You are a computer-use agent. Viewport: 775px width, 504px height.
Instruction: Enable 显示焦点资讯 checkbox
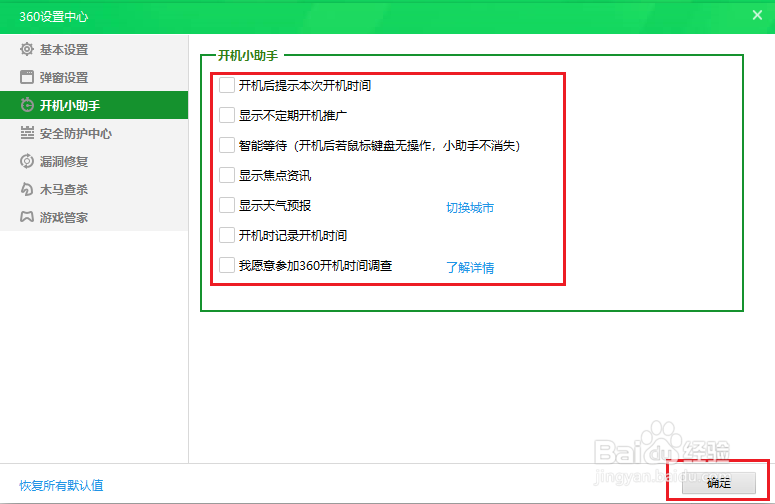click(x=227, y=175)
